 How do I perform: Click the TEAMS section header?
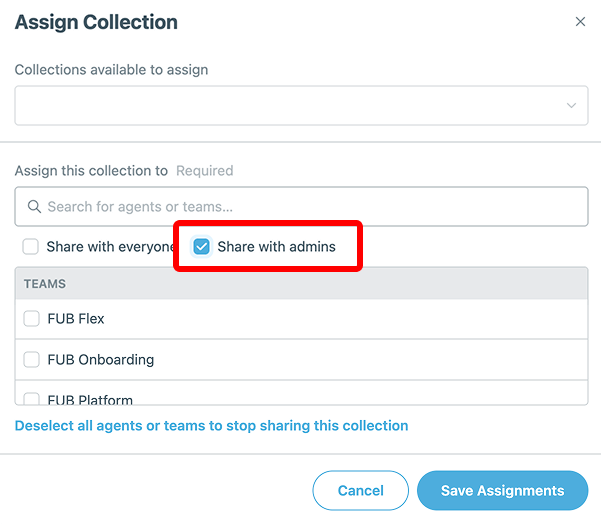[x=45, y=284]
